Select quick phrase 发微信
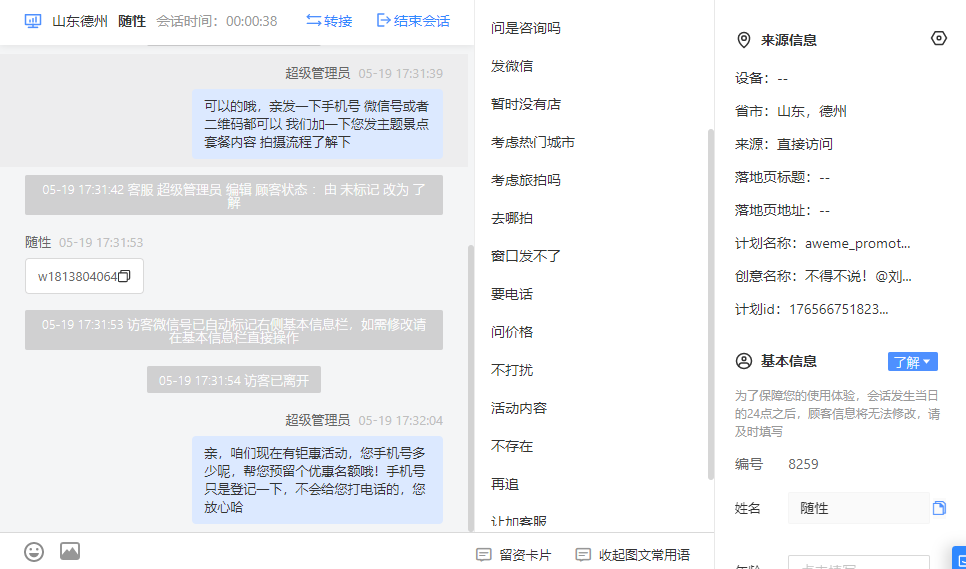 (511, 66)
